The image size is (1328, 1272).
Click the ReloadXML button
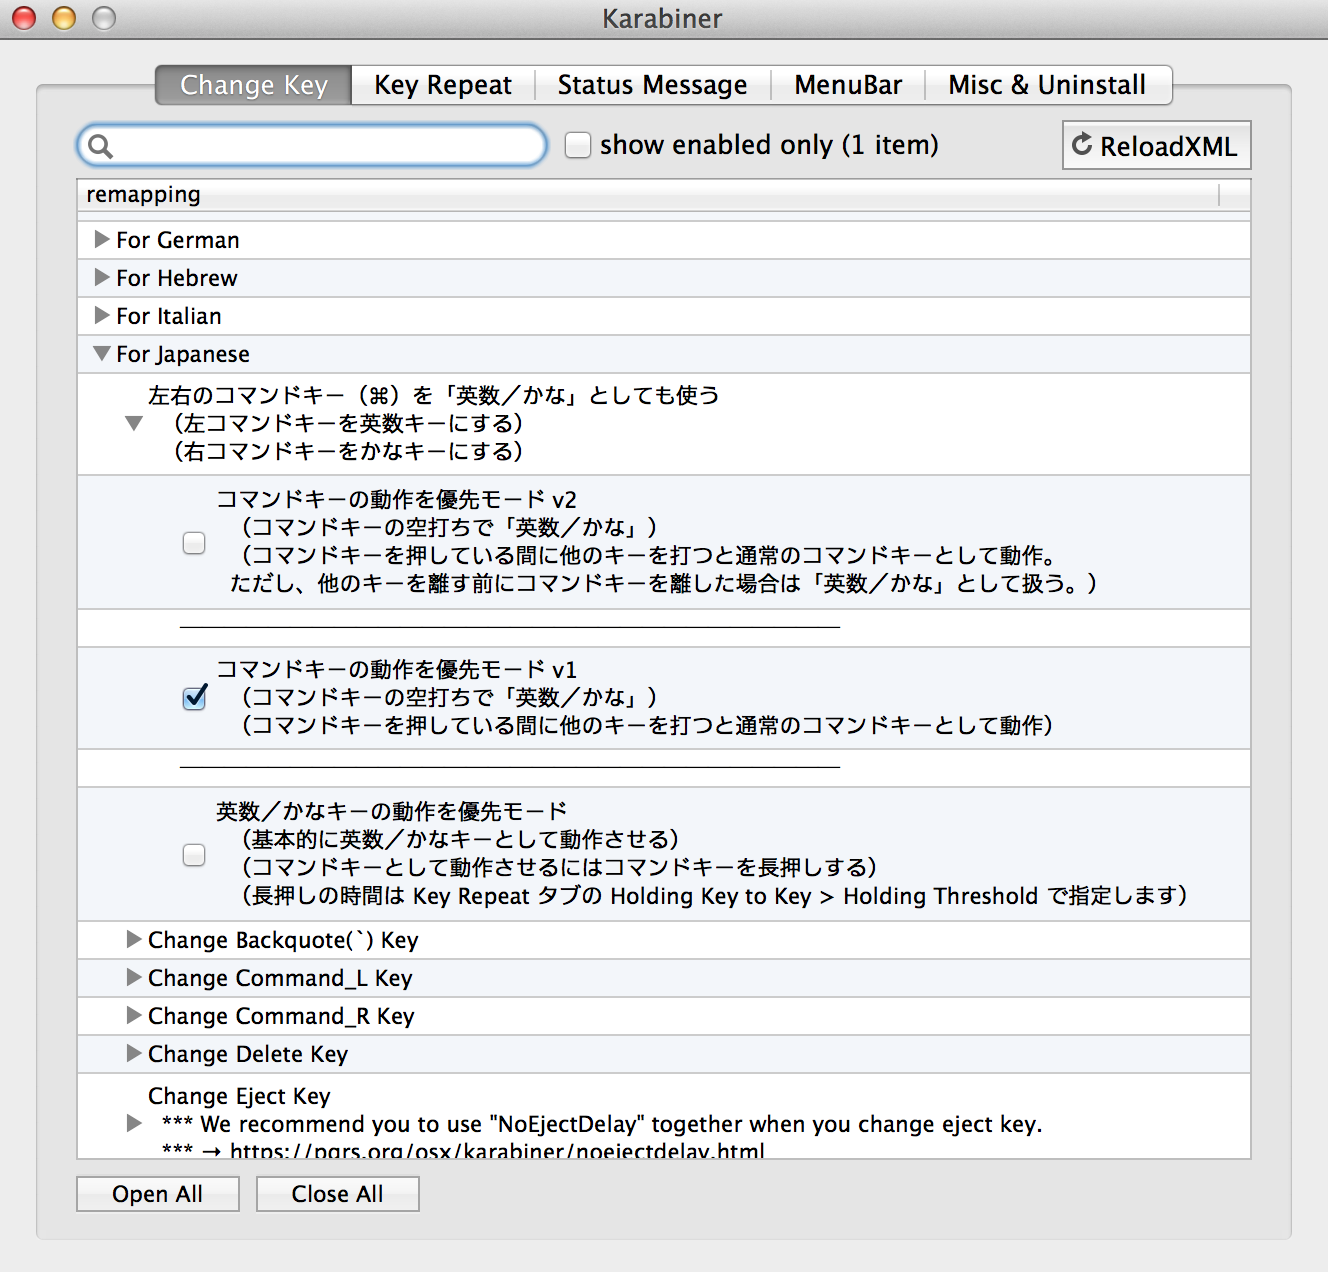(x=1156, y=146)
